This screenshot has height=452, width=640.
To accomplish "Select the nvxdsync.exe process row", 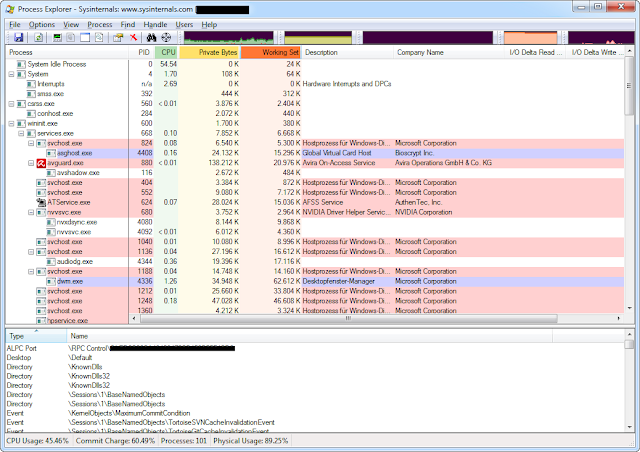I will click(315, 223).
